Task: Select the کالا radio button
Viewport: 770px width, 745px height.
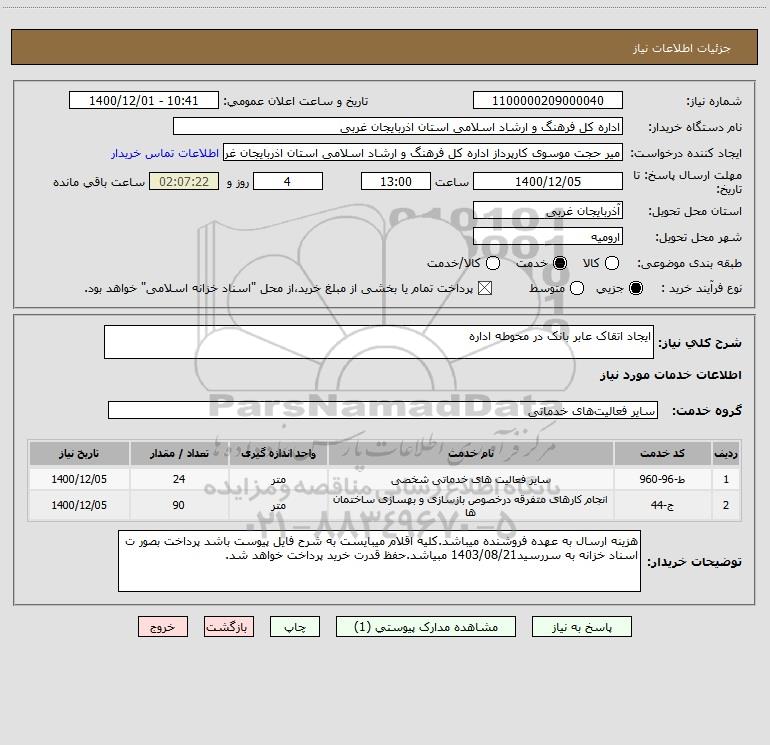Action: (x=611, y=263)
